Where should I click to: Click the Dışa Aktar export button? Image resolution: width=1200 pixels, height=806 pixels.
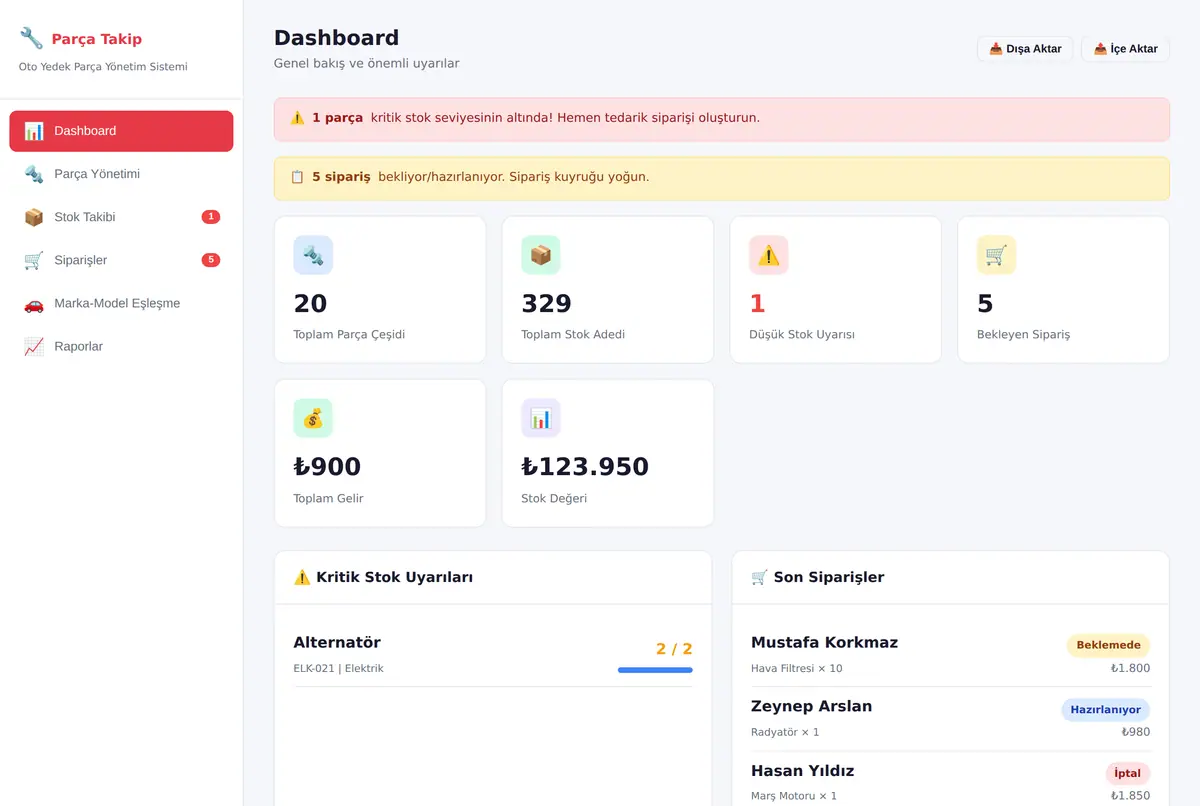tap(1025, 49)
